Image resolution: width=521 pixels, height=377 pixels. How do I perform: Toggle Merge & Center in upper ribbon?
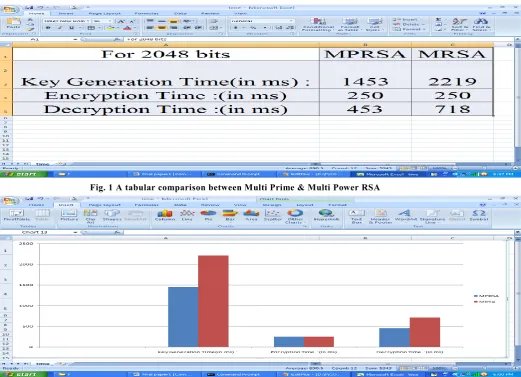[x=213, y=28]
